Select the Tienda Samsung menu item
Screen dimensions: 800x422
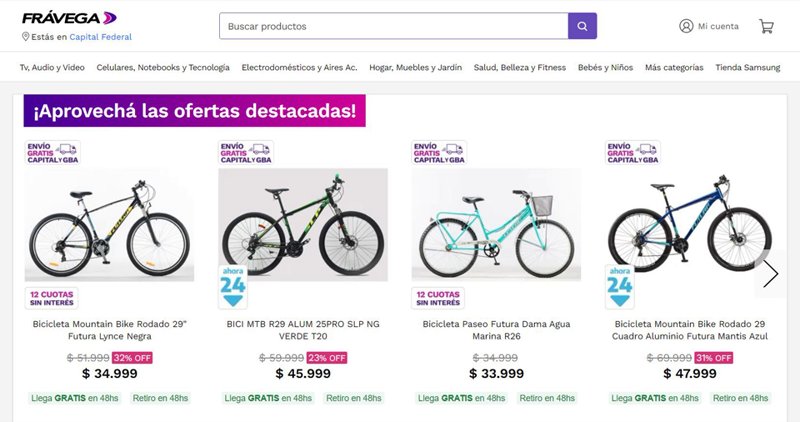point(747,67)
